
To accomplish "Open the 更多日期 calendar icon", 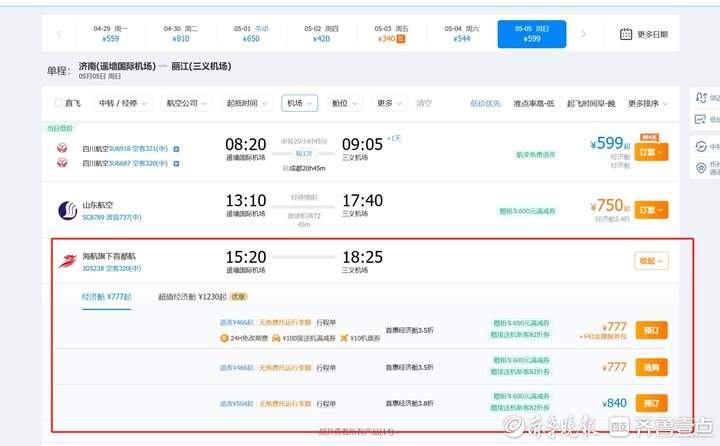I will [626, 34].
